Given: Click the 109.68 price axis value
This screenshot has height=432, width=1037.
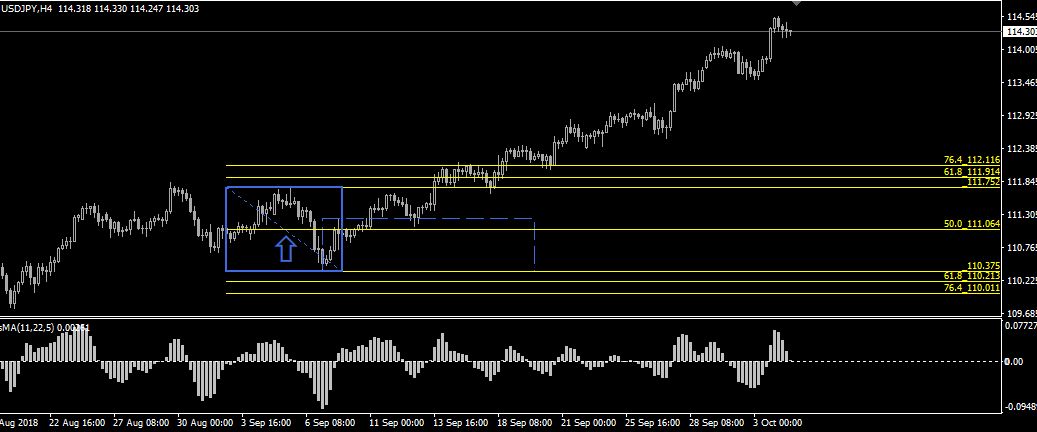Looking at the screenshot, I should (1022, 314).
